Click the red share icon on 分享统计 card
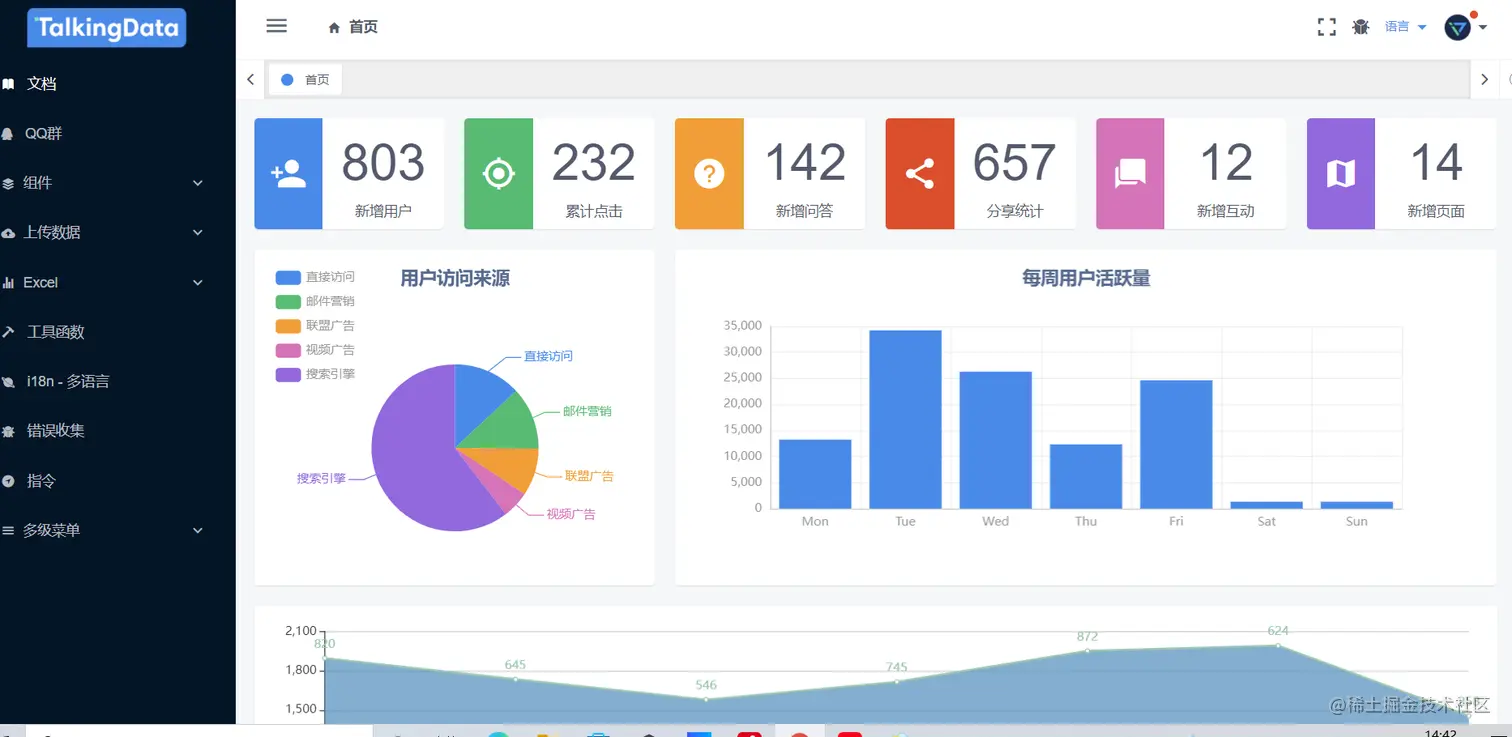 pos(920,174)
